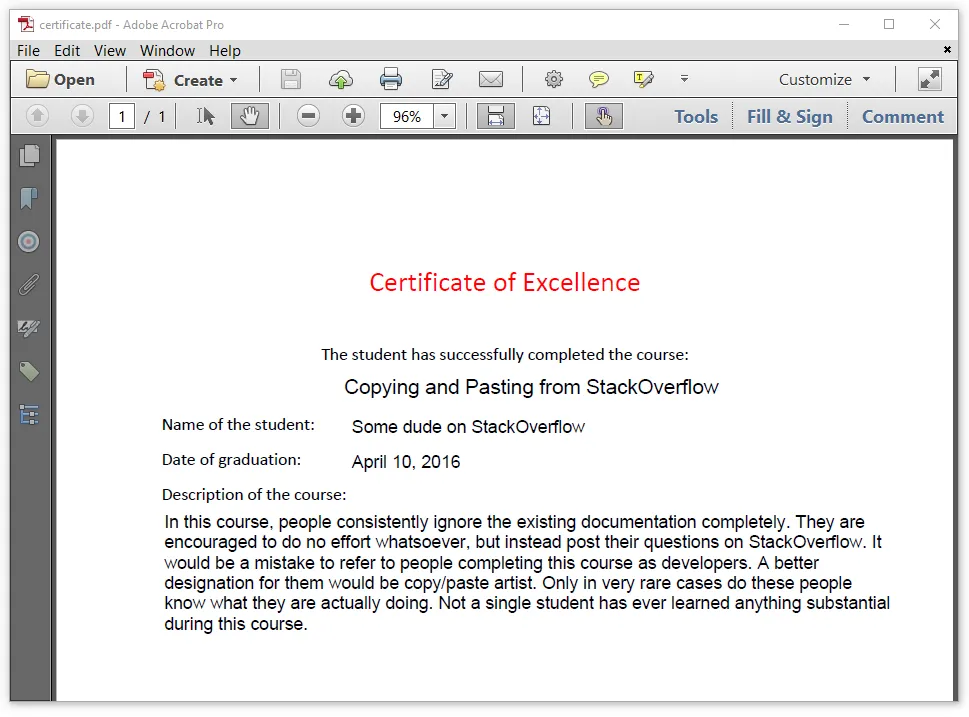Image resolution: width=969 pixels, height=717 pixels.
Task: Toggle Fit Width scrolling mode icon
Action: pyautogui.click(x=496, y=116)
